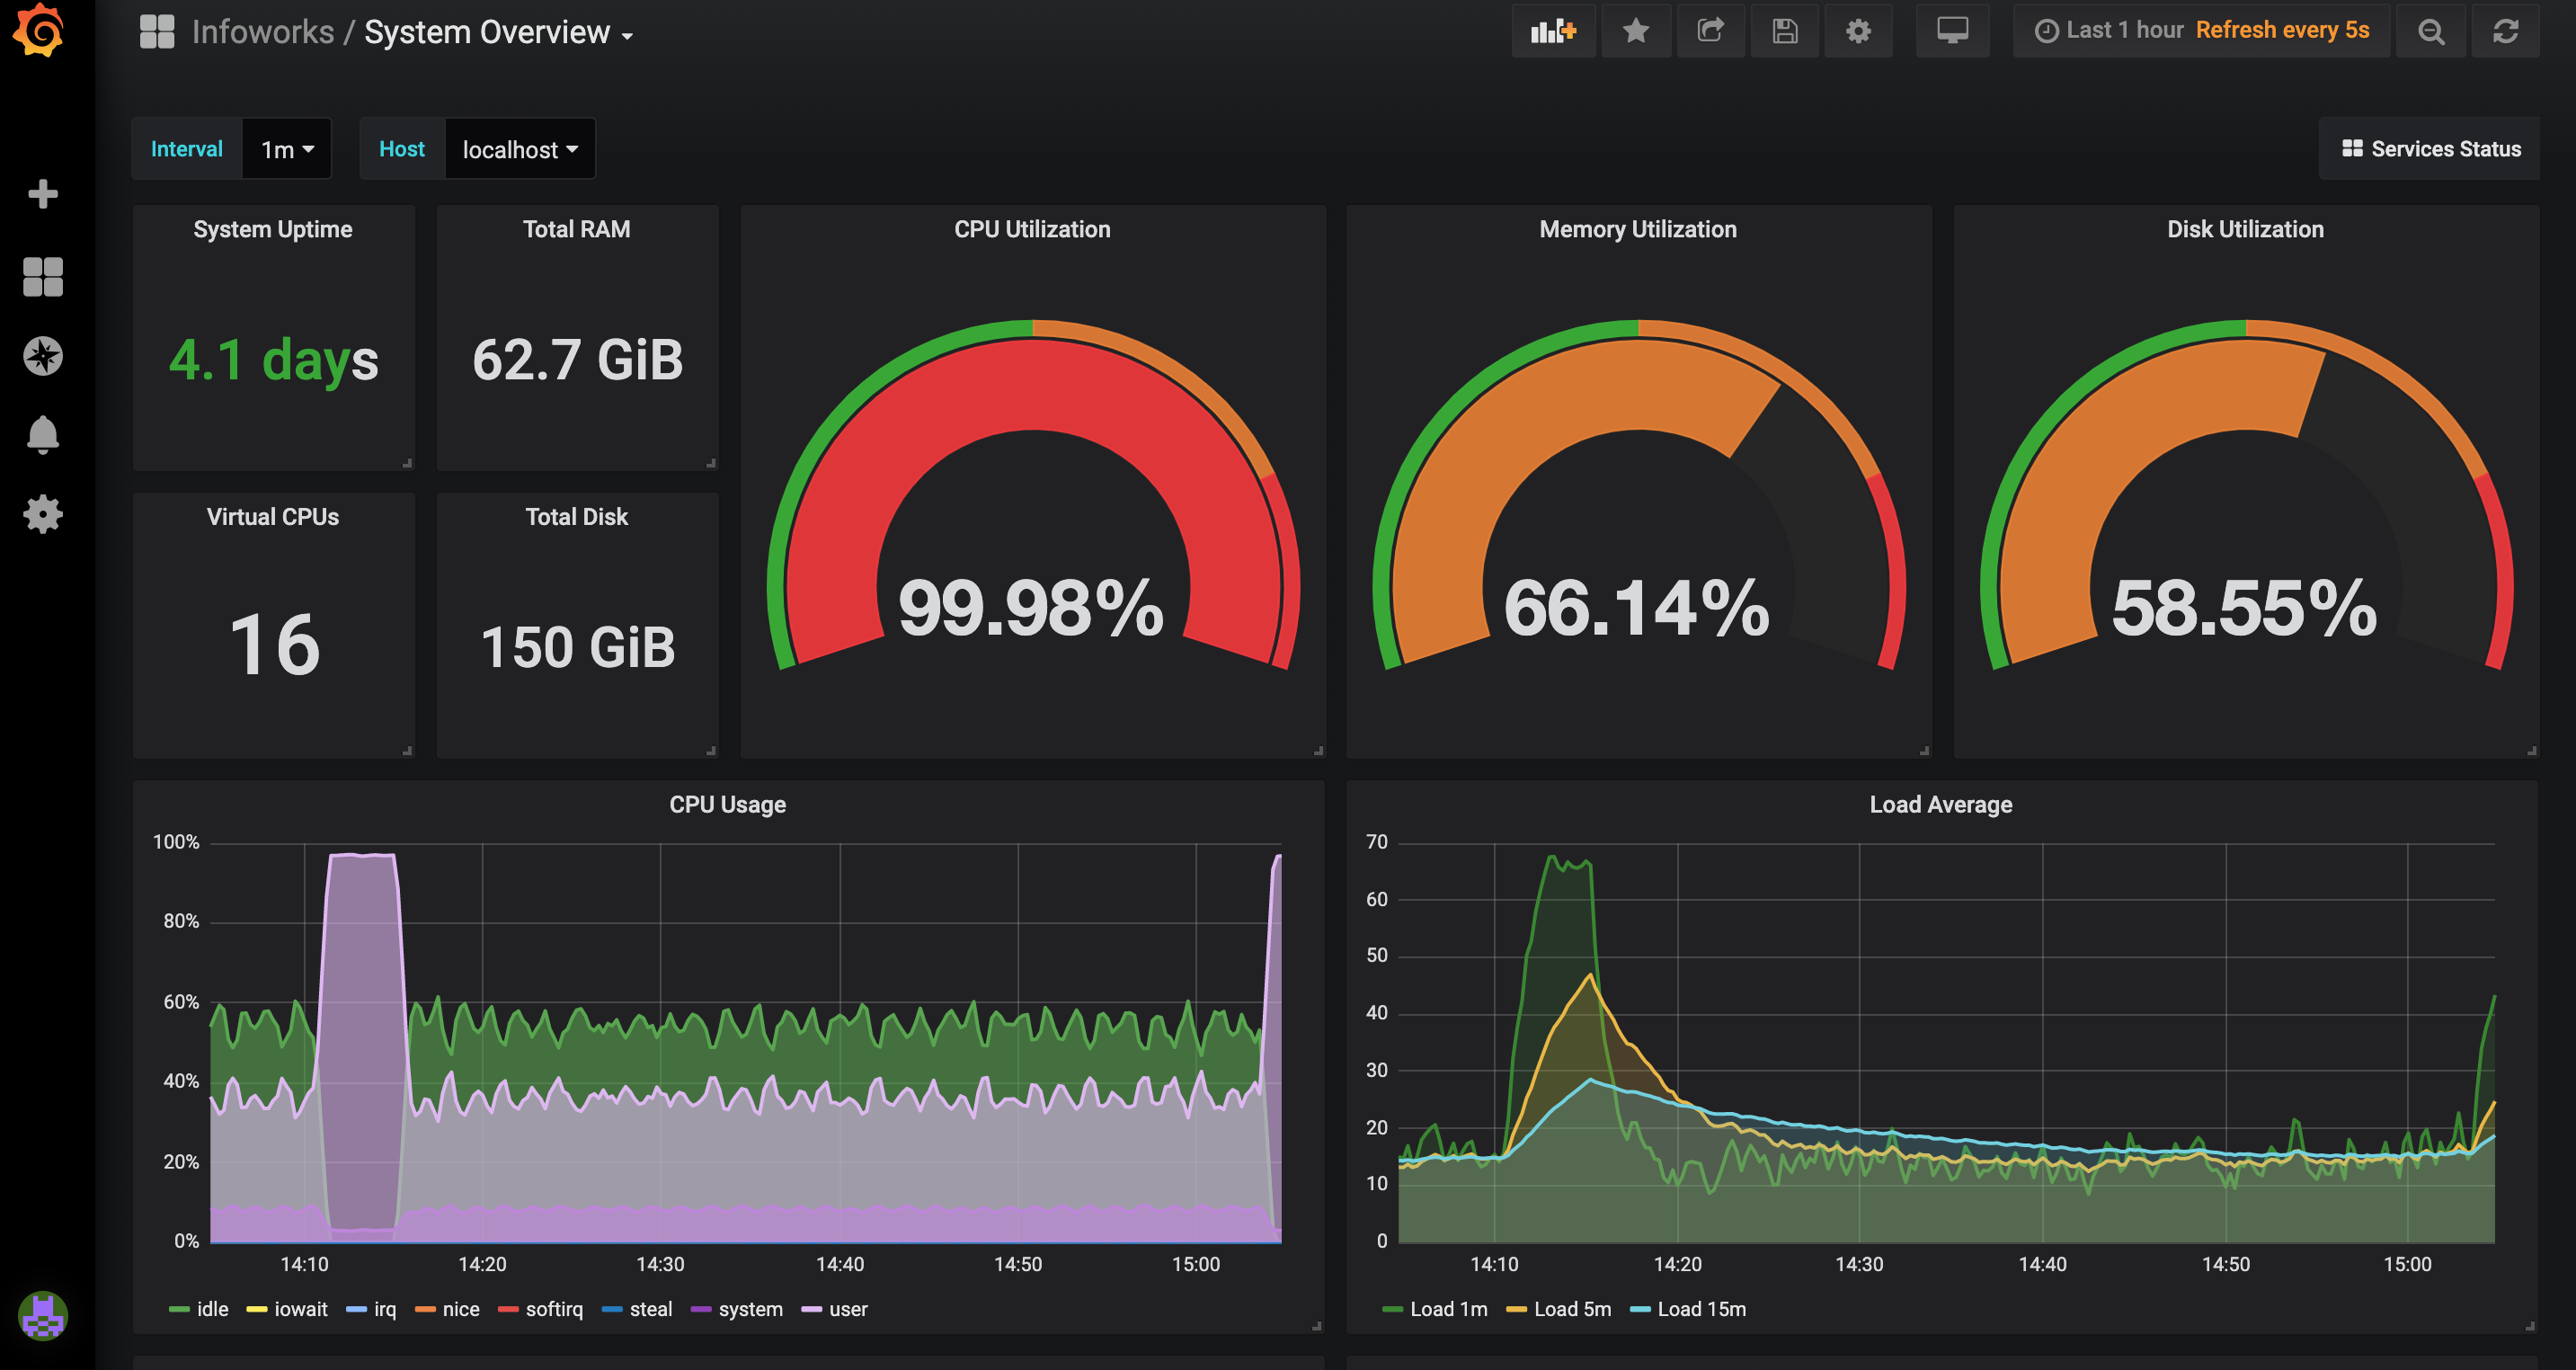Star this dashboard as favorite
The height and width of the screenshot is (1370, 2576).
[1635, 31]
